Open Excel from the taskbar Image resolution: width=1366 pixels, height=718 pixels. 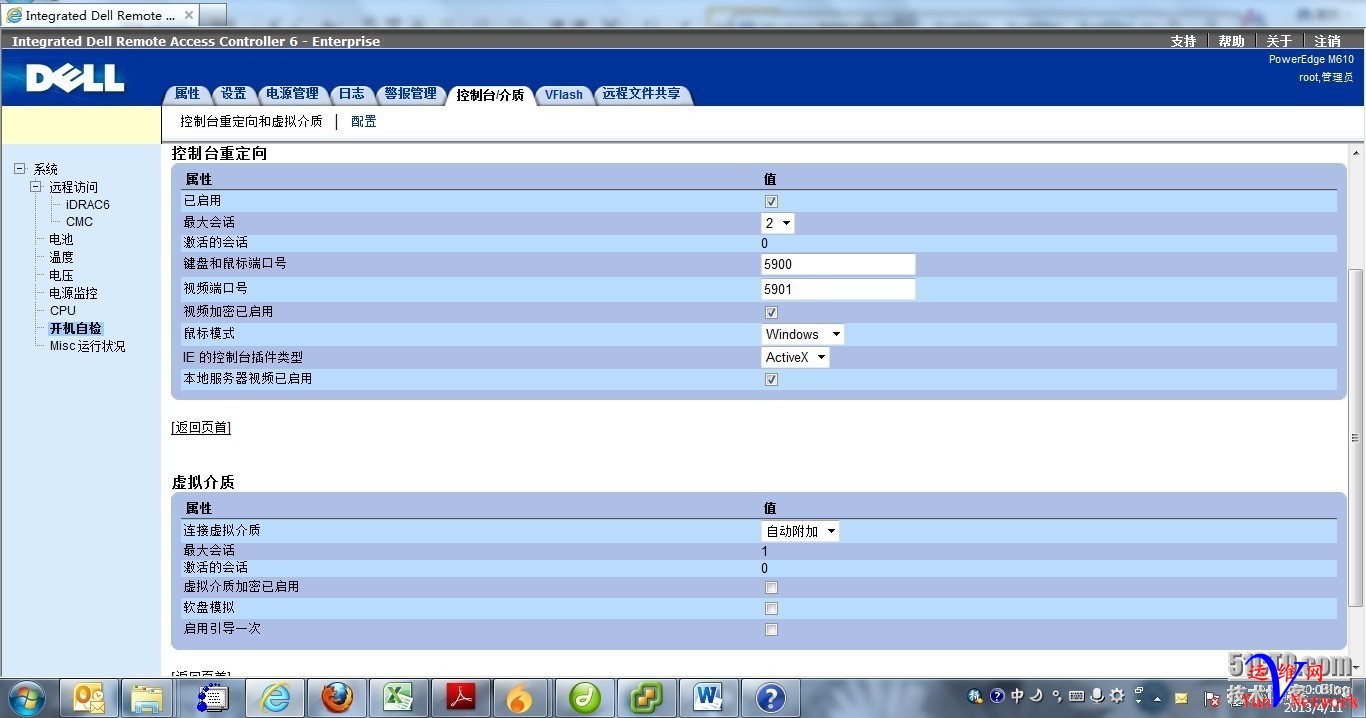(x=398, y=697)
